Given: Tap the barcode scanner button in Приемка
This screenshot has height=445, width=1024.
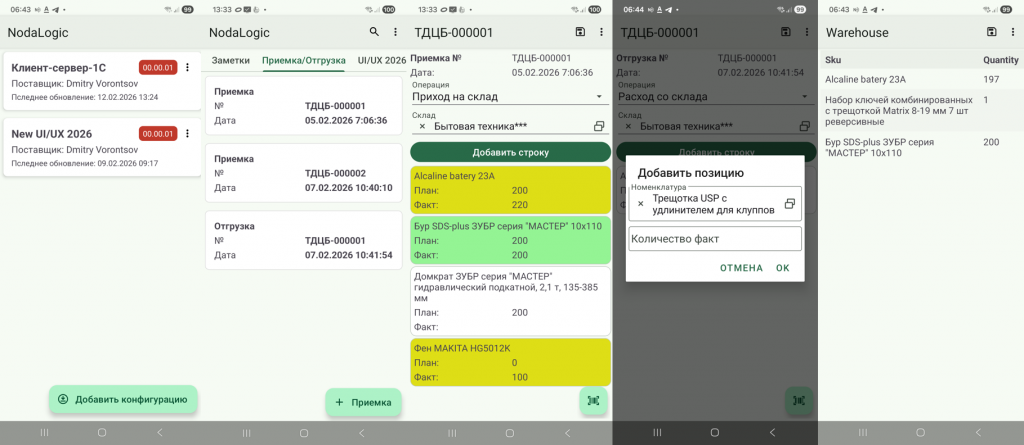Looking at the screenshot, I should tap(593, 401).
